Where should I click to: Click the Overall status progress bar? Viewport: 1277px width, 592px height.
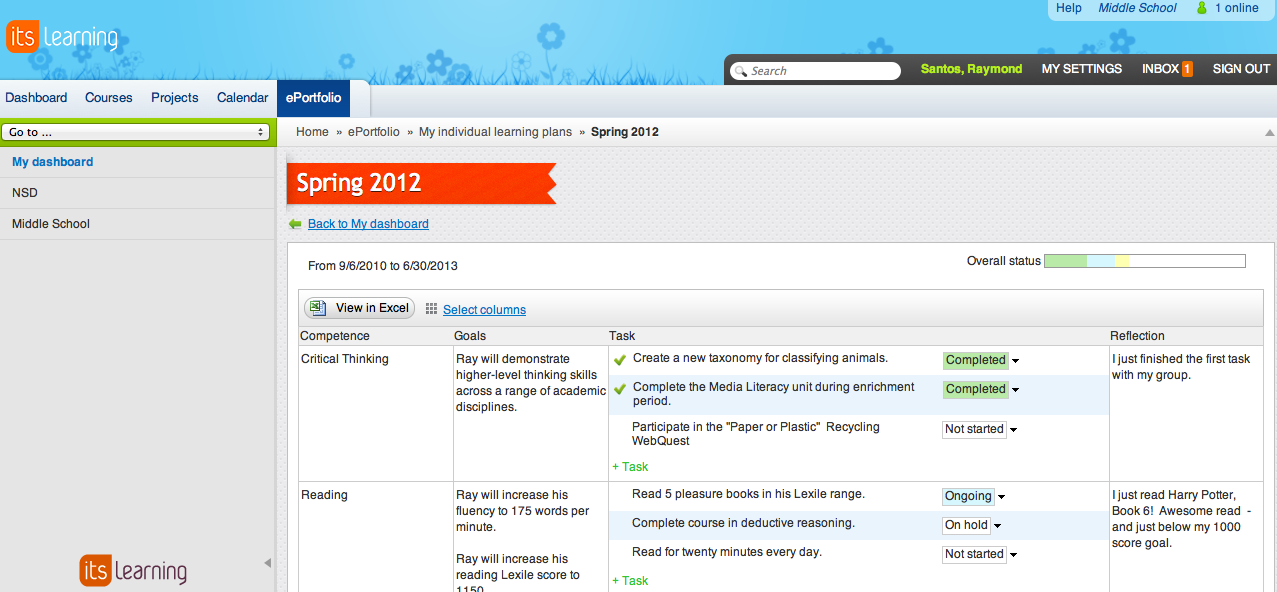coord(1145,261)
